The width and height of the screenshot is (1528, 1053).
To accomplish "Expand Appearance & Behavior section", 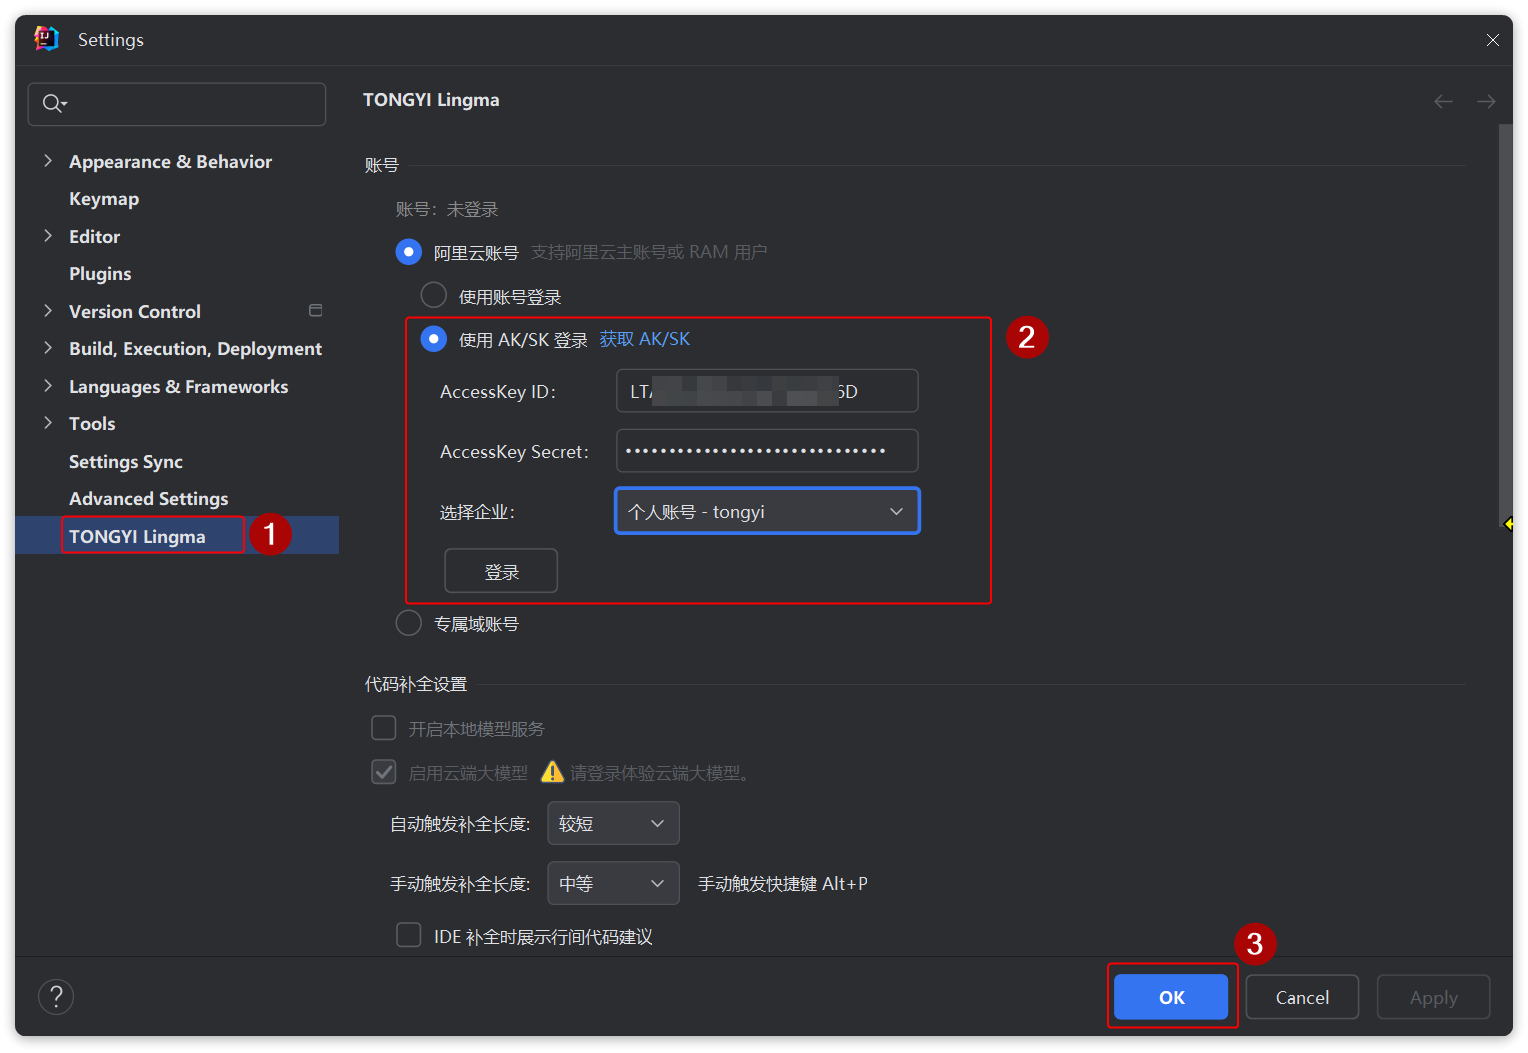I will point(48,160).
